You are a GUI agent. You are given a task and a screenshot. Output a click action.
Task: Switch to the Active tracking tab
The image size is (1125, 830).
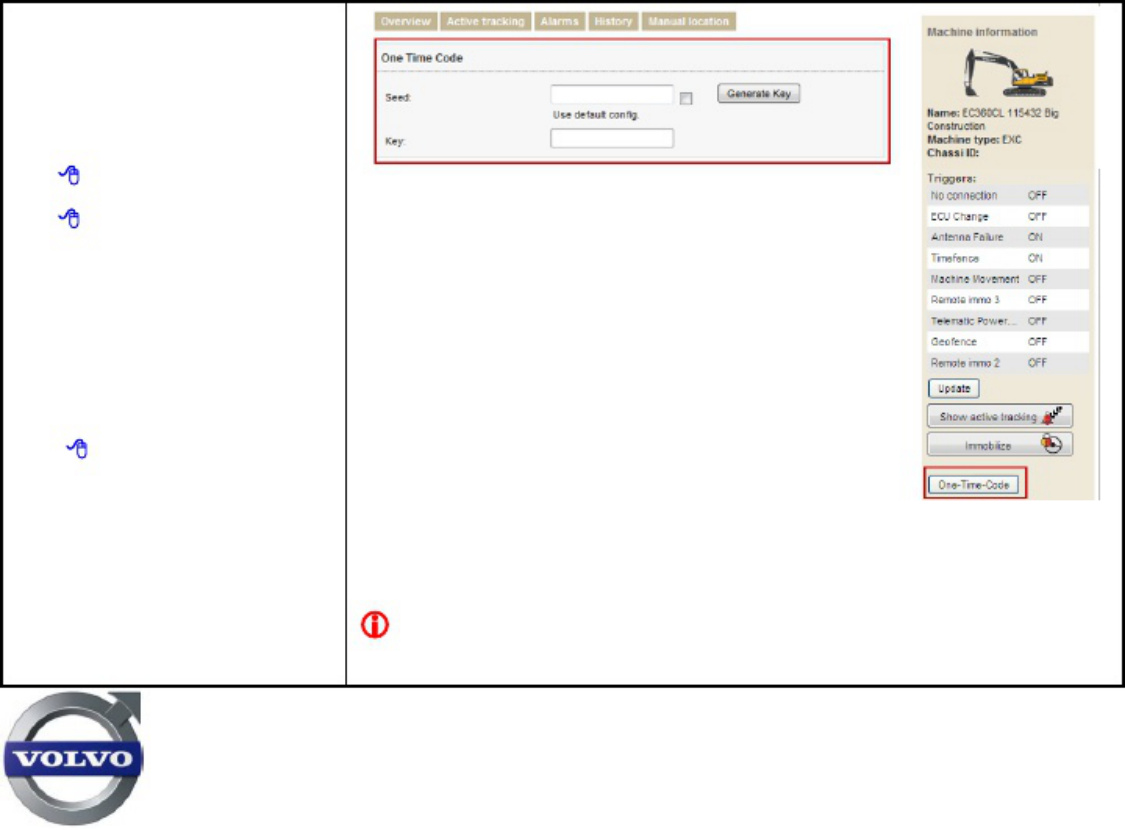click(486, 22)
